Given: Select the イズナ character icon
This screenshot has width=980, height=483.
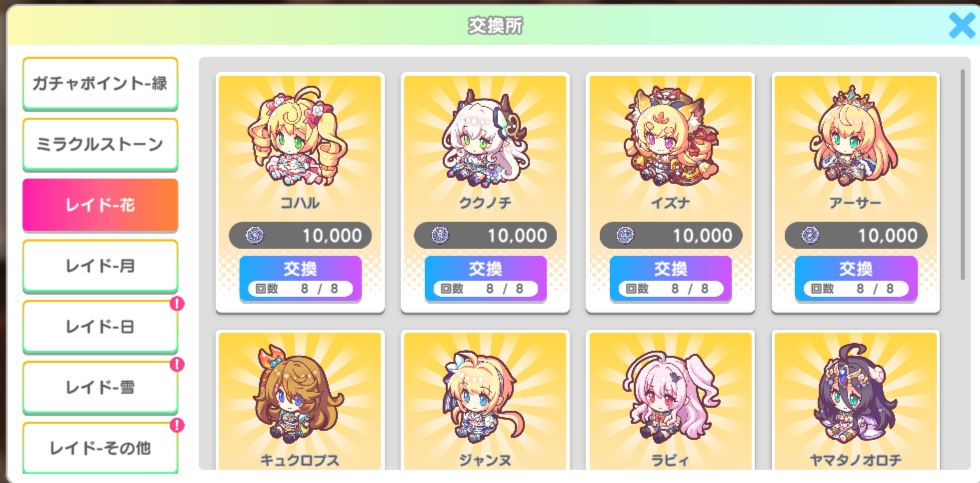Looking at the screenshot, I should point(669,138).
